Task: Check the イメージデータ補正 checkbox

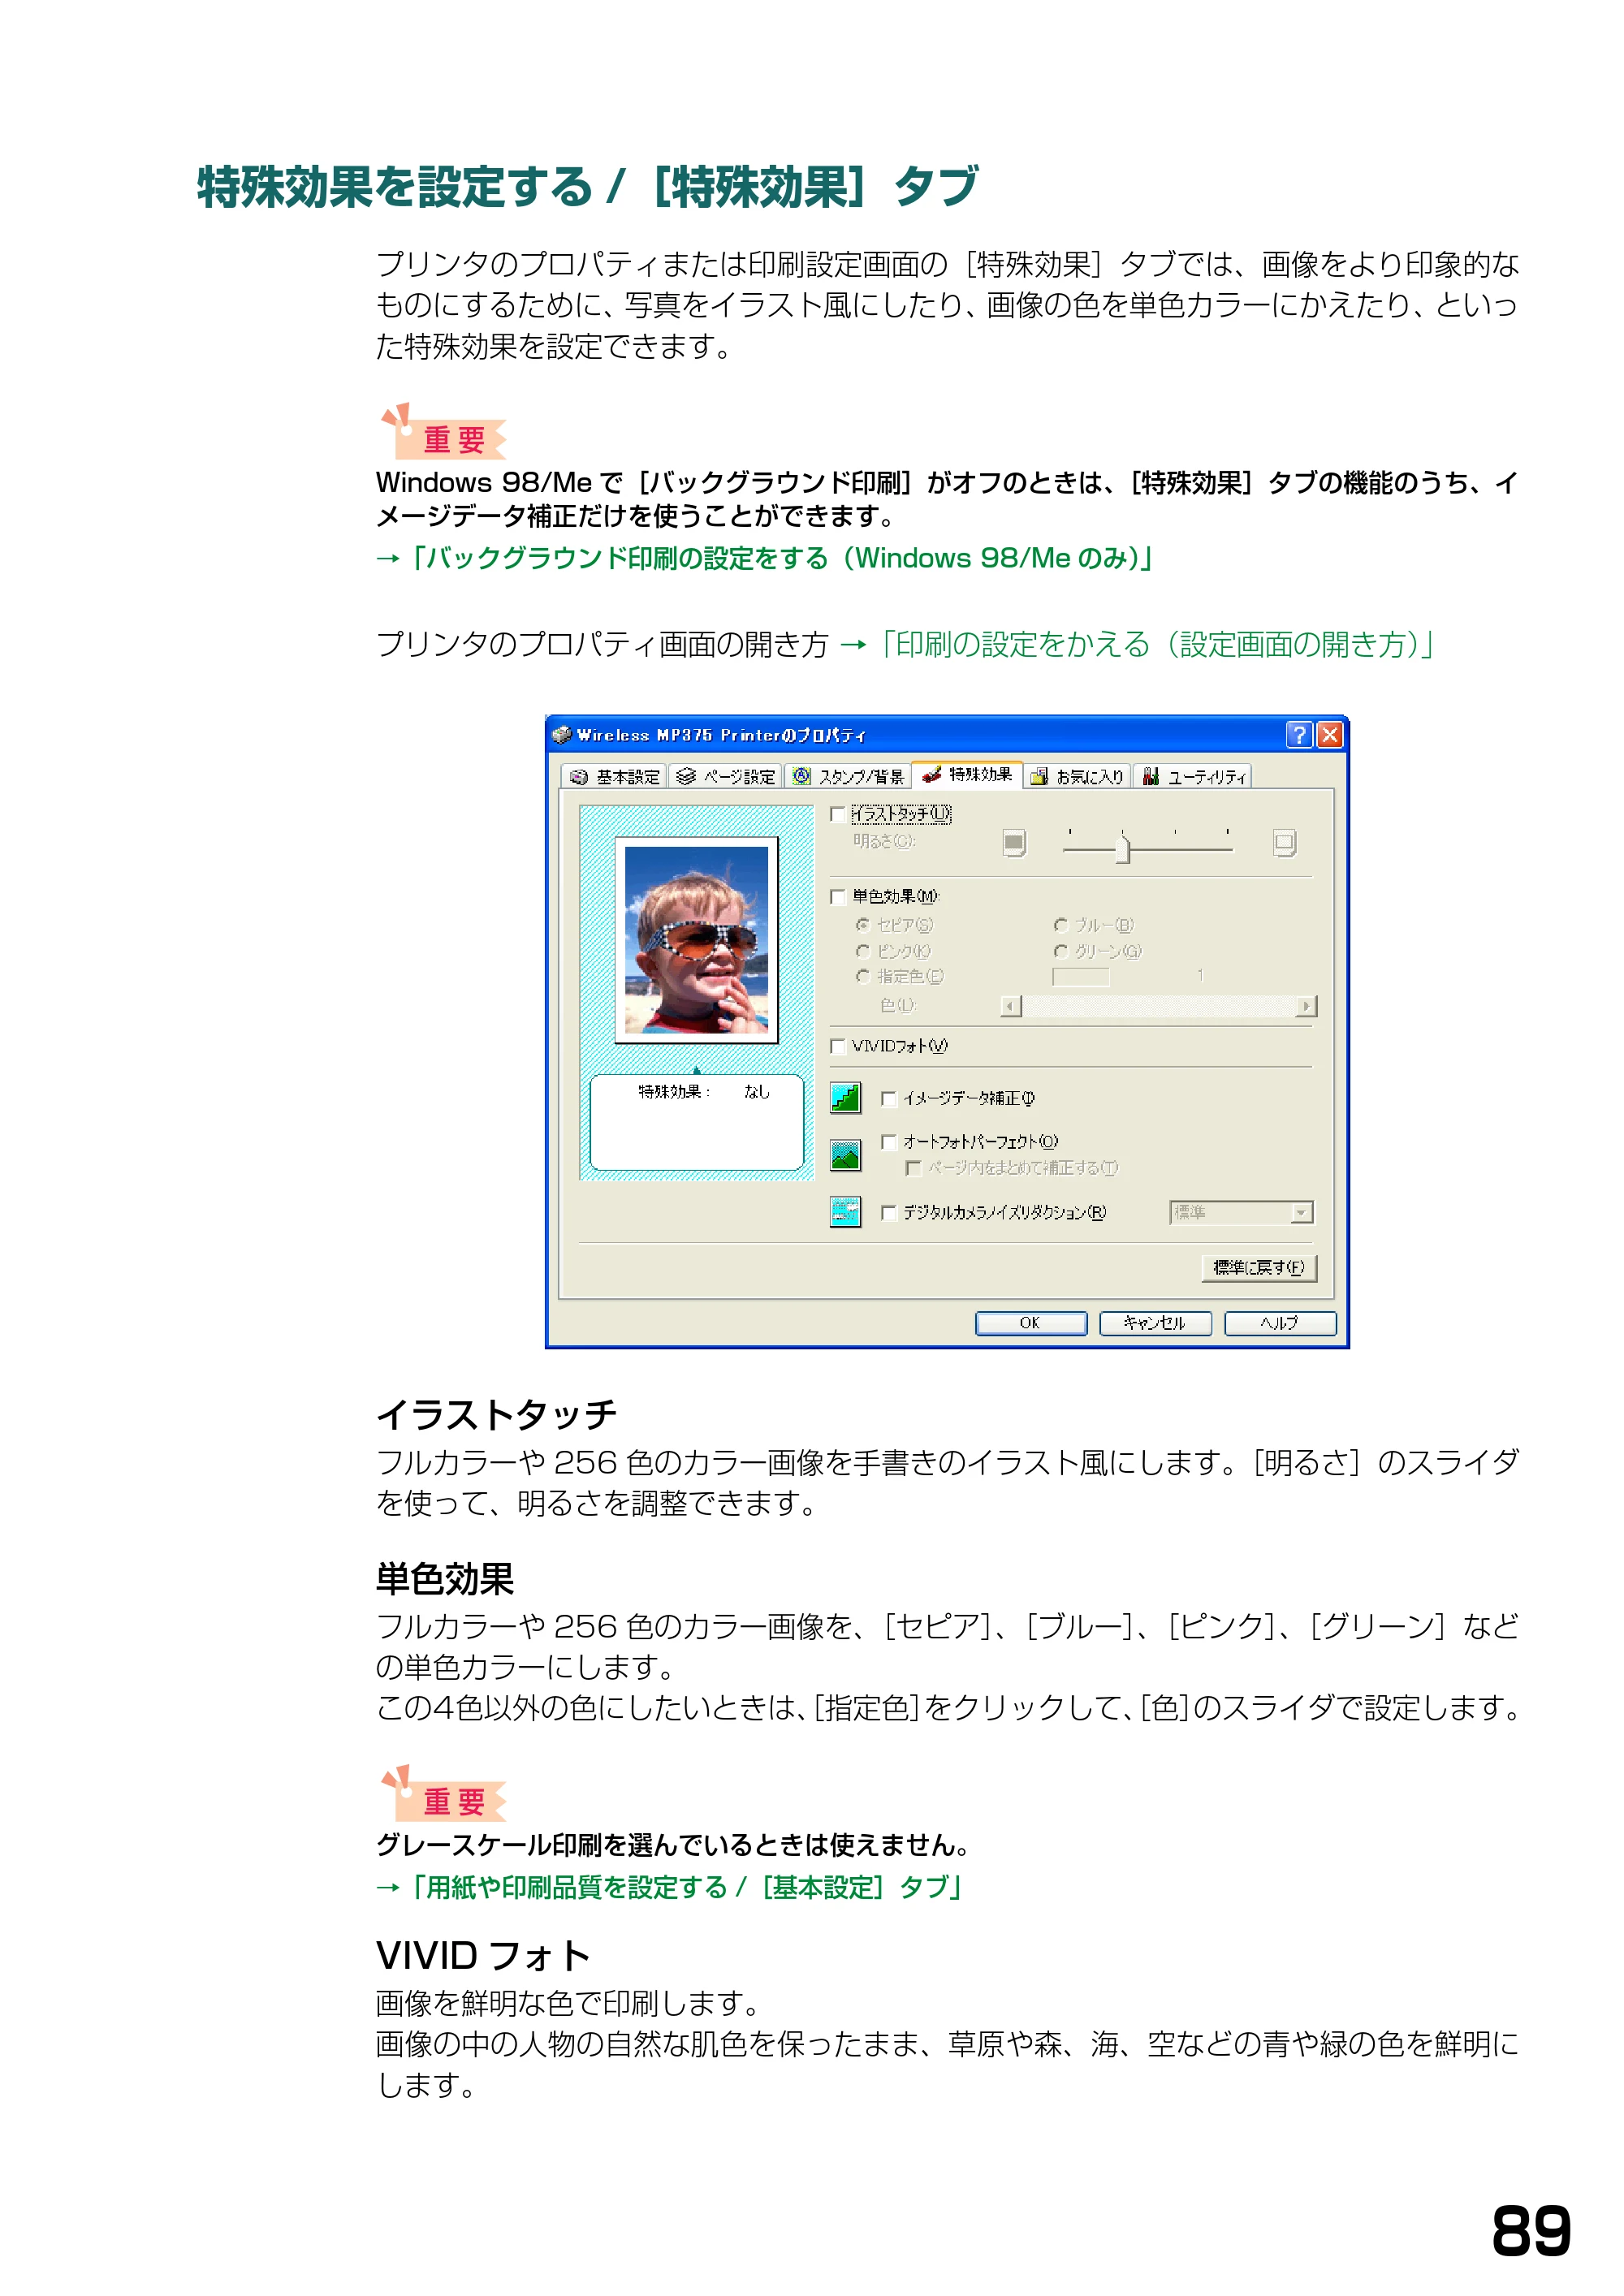Action: [888, 1099]
